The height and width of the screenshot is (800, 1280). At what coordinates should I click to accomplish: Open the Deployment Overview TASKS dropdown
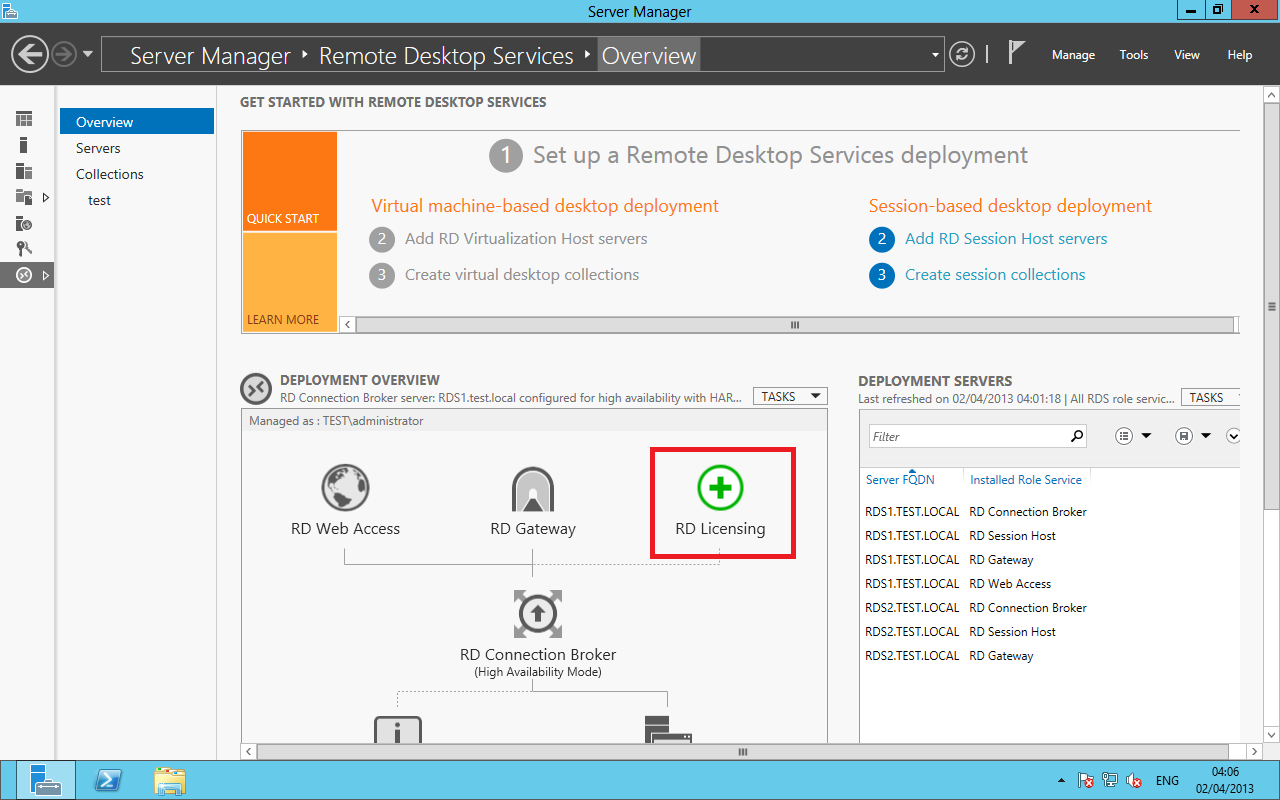click(790, 397)
